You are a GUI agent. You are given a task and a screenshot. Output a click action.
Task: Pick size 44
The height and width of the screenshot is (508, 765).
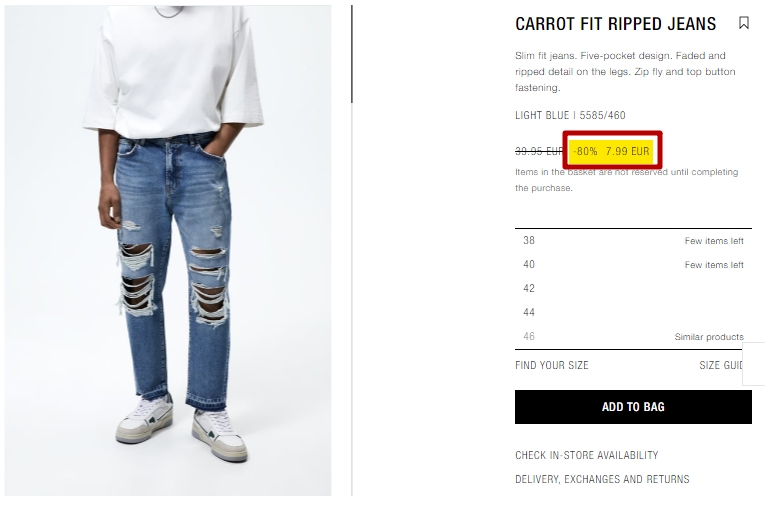pos(633,312)
